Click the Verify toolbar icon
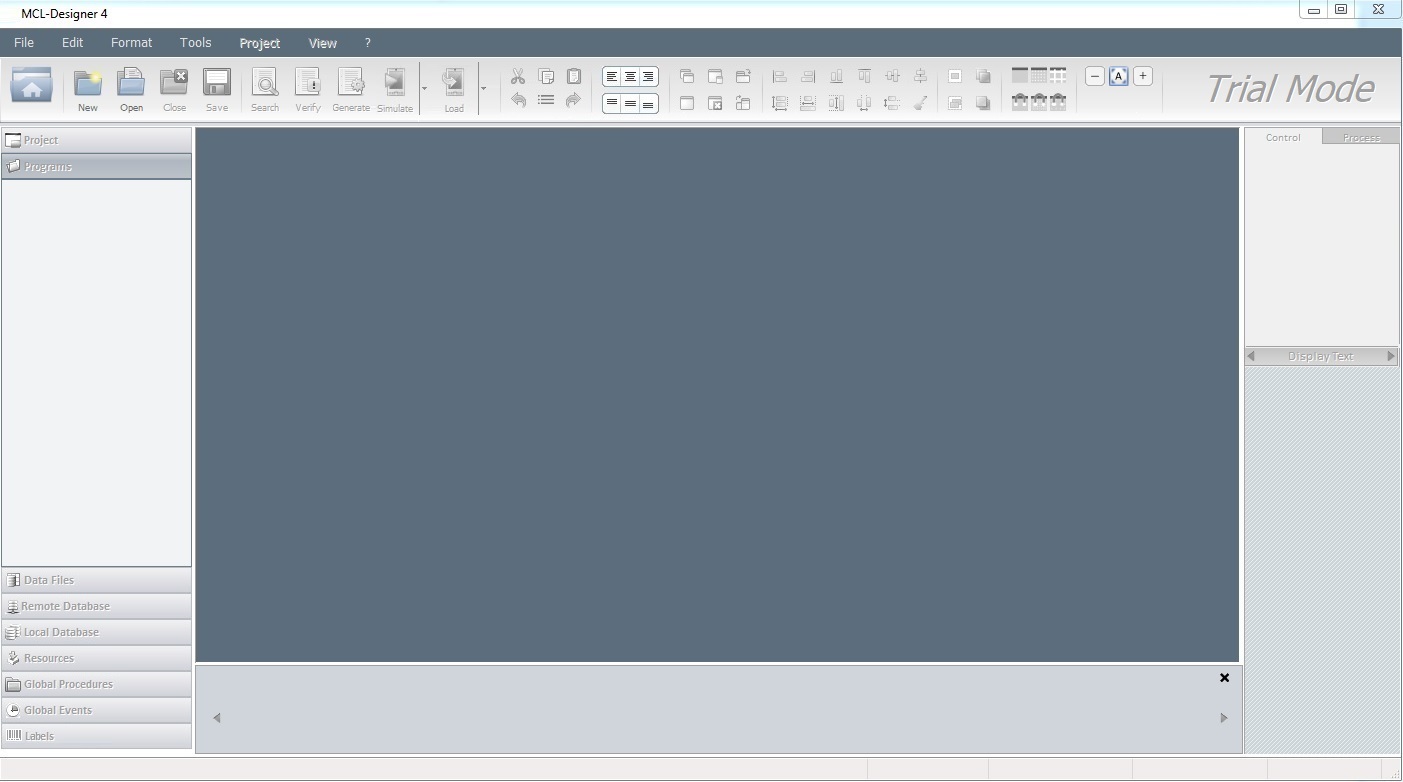Screen dimensions: 1403x782 tap(308, 89)
